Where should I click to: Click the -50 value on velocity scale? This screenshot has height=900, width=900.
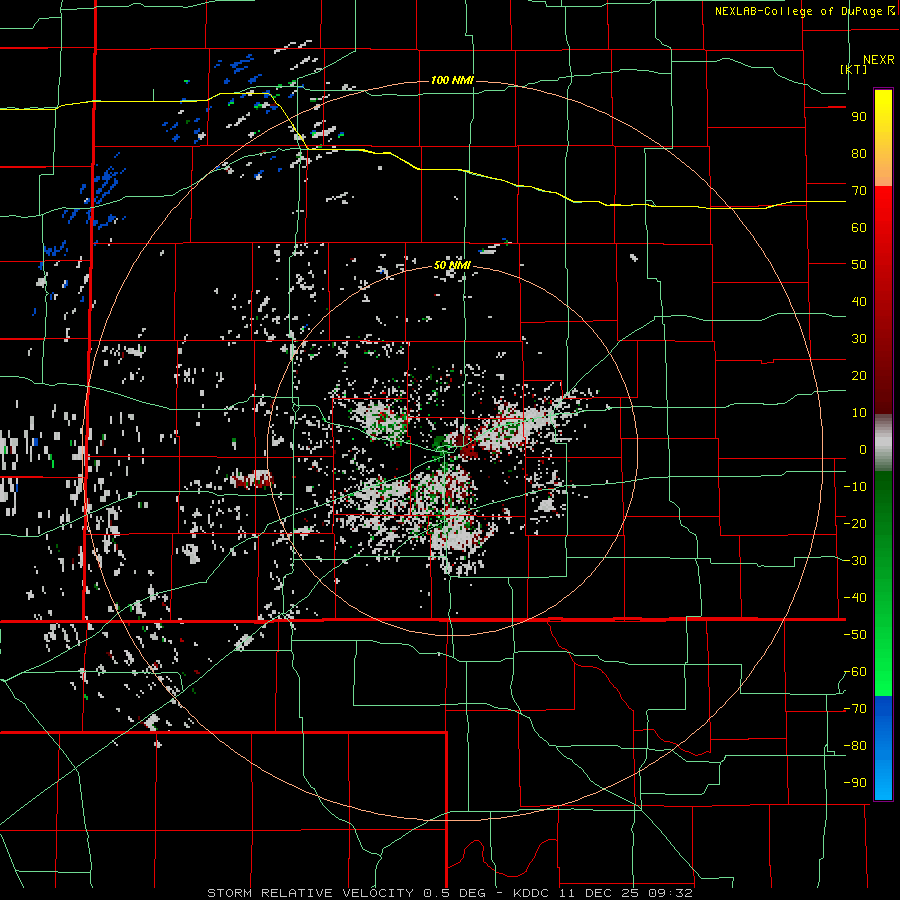[x=855, y=635]
